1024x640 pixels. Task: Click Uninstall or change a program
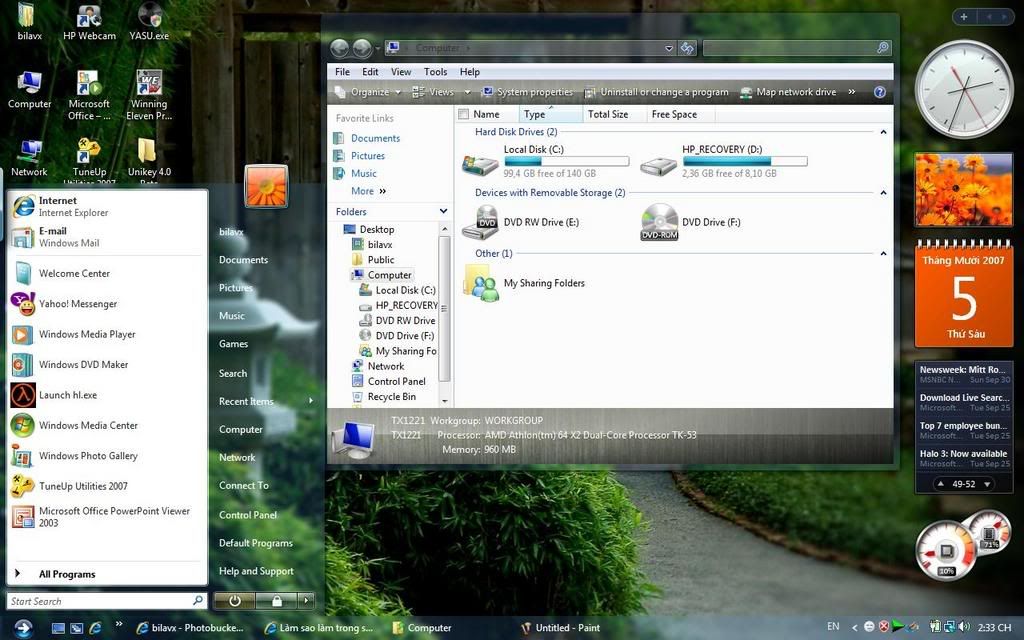(x=663, y=92)
